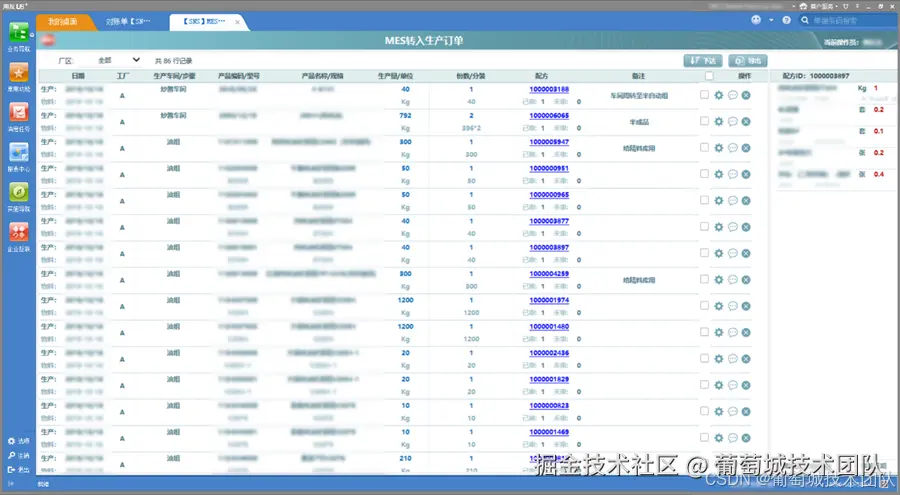The width and height of the screenshot is (900, 495).
Task: Check the box for recipe 1000003877 row
Action: click(x=704, y=227)
